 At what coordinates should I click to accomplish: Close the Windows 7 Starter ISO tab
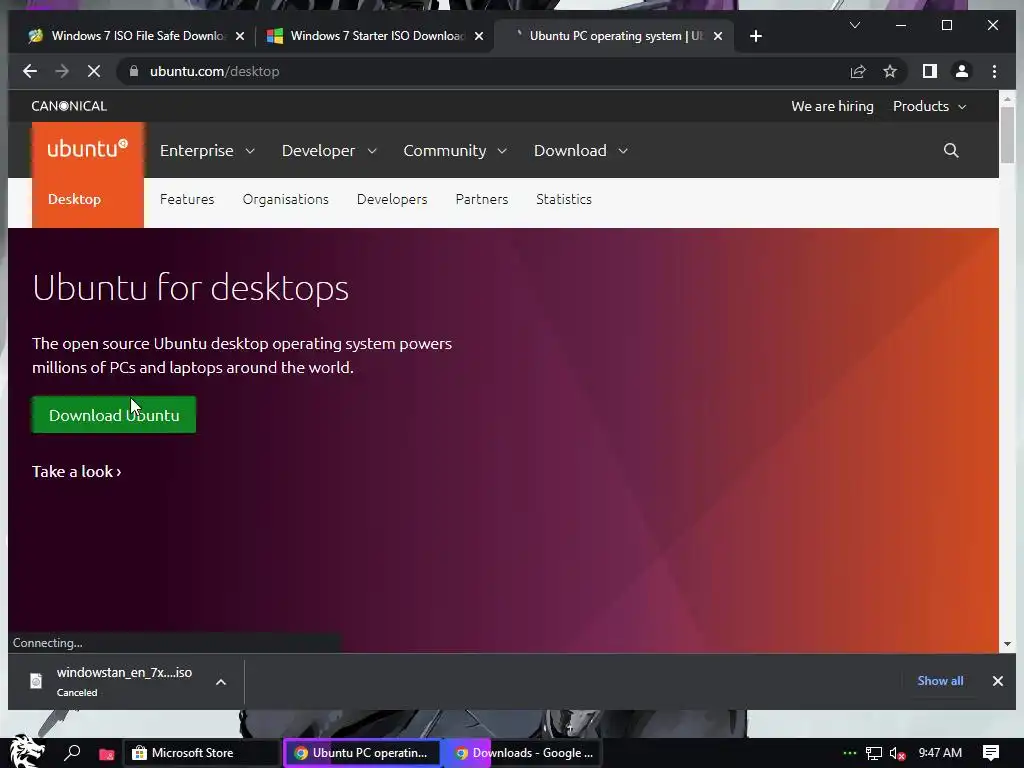479,36
